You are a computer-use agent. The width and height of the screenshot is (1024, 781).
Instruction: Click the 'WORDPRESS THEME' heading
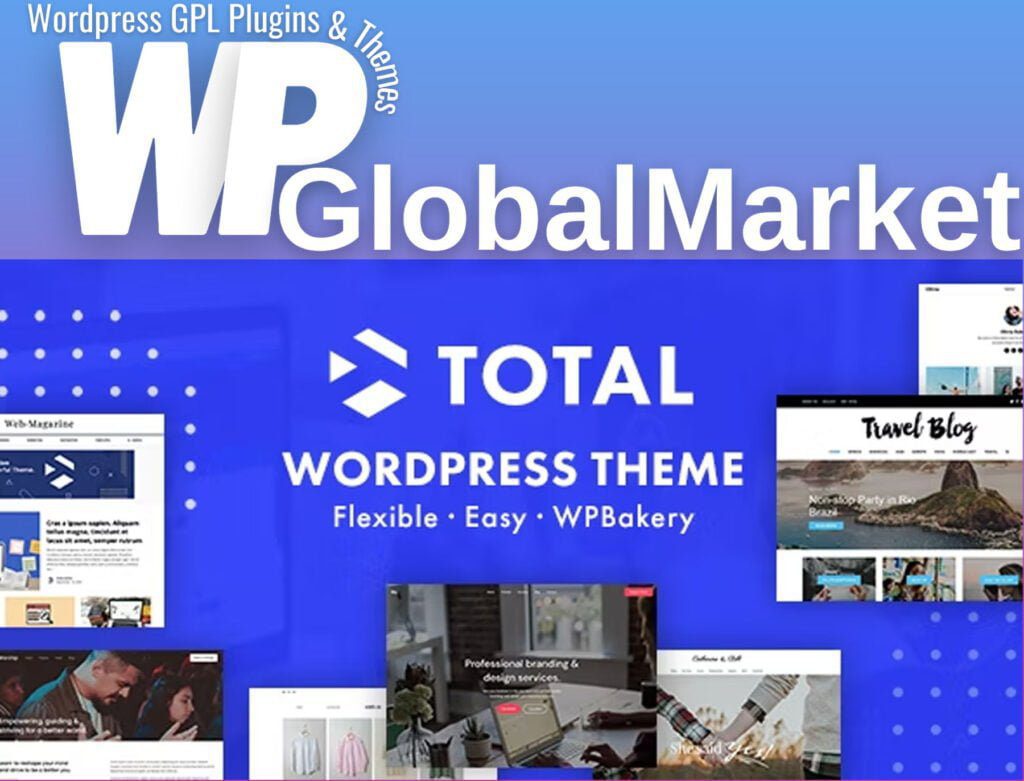point(513,468)
